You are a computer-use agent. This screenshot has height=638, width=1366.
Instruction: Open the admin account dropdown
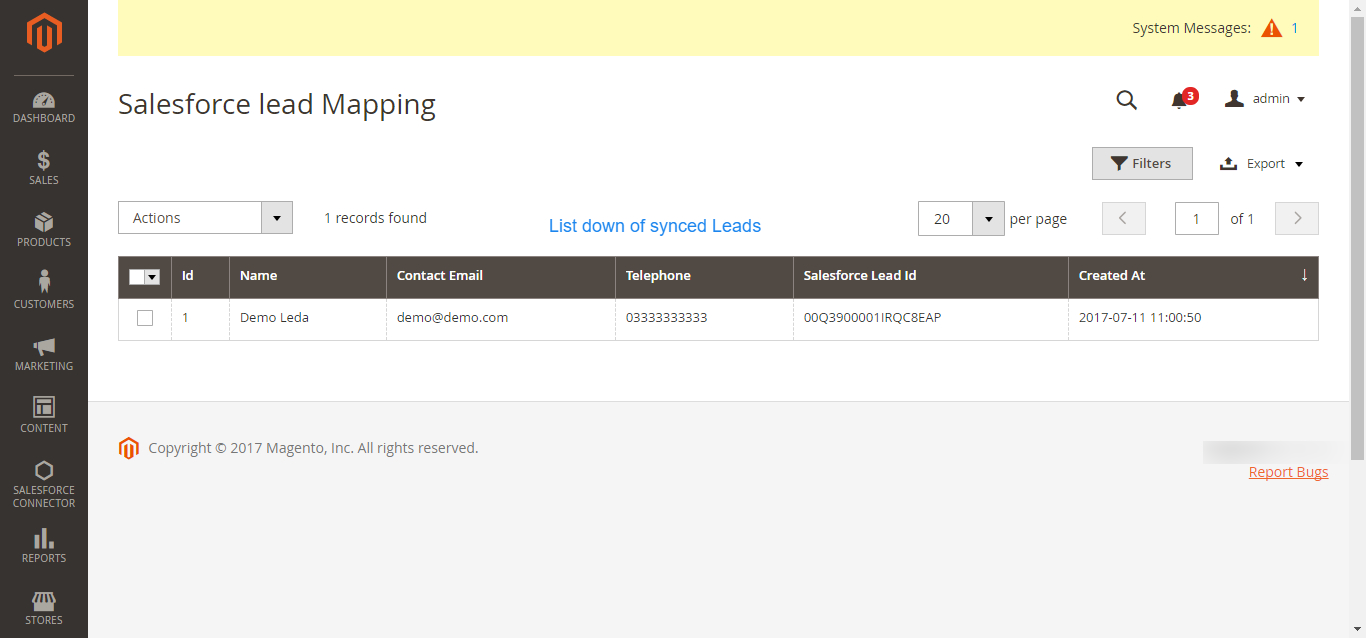[1265, 98]
